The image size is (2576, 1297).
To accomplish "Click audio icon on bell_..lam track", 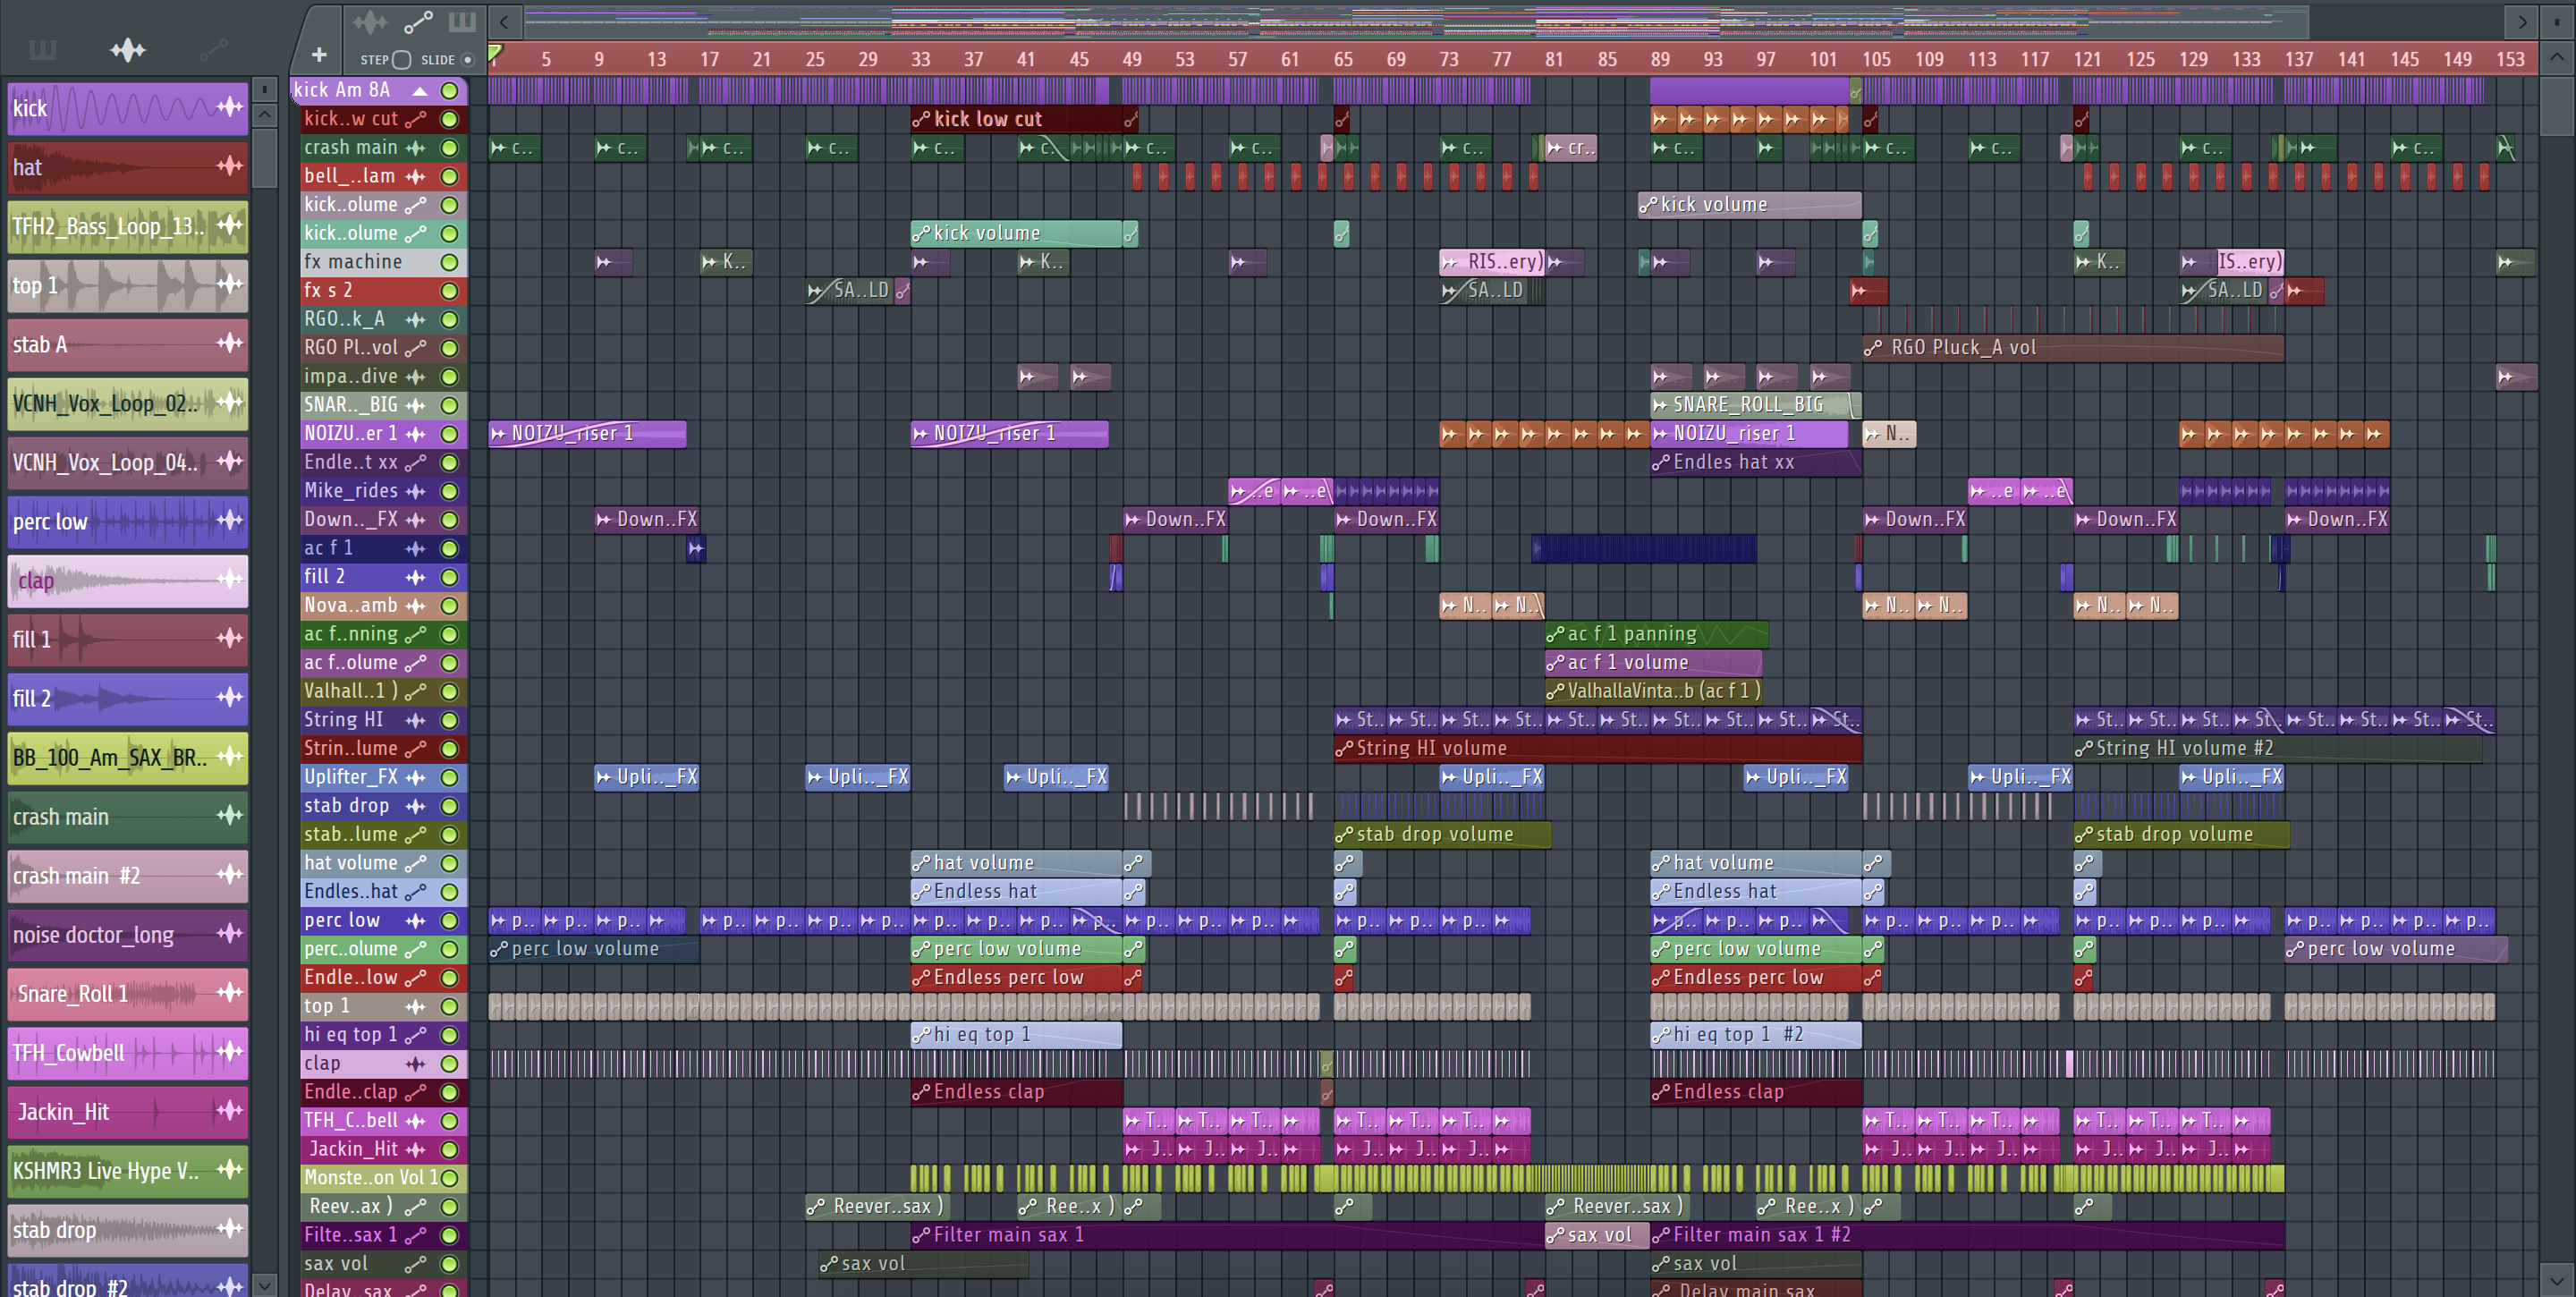I will 416,177.
